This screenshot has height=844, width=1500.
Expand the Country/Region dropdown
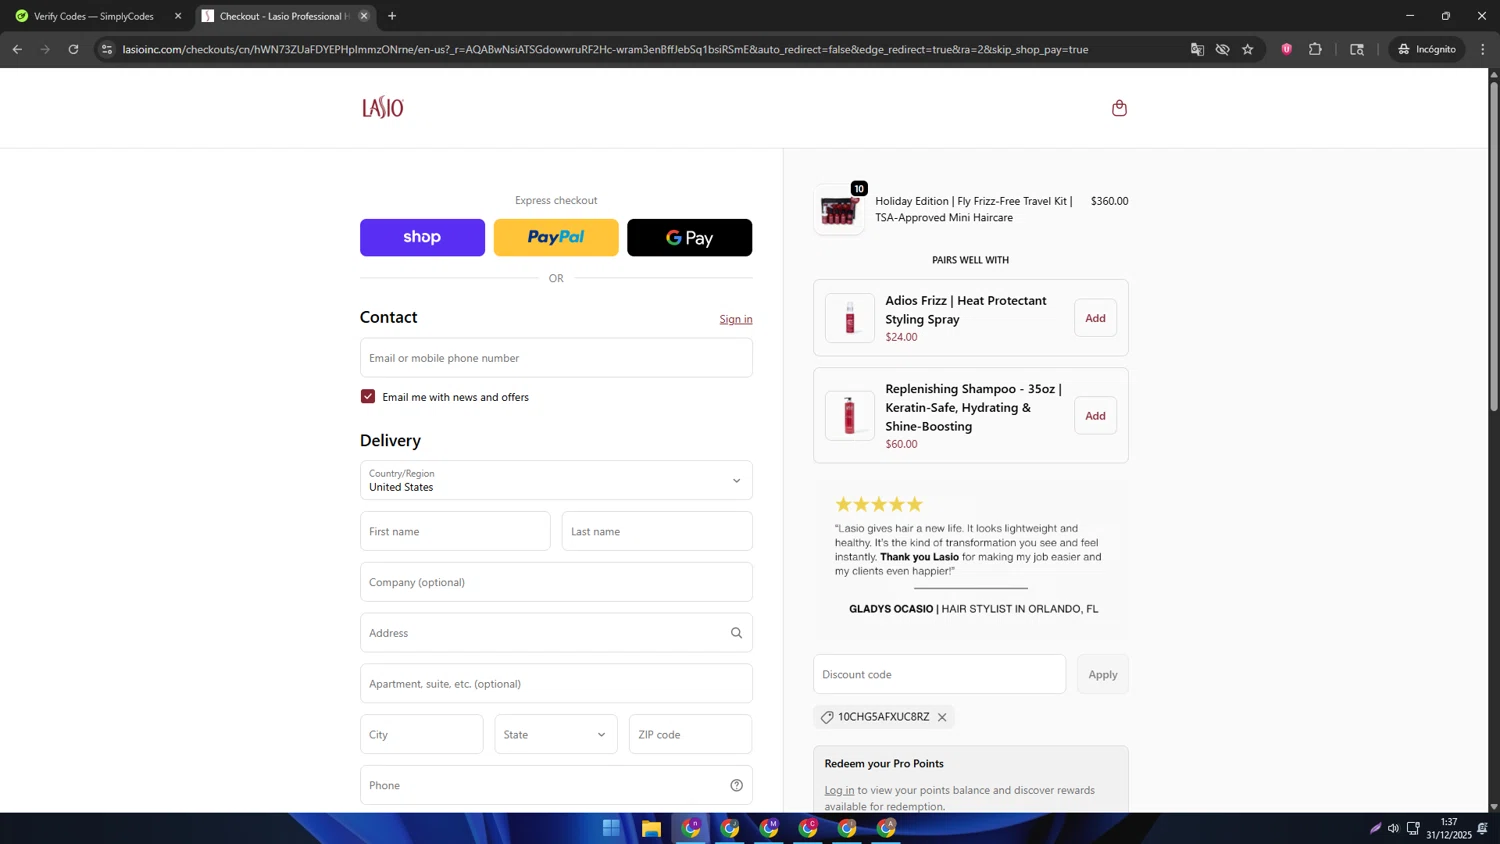point(556,480)
